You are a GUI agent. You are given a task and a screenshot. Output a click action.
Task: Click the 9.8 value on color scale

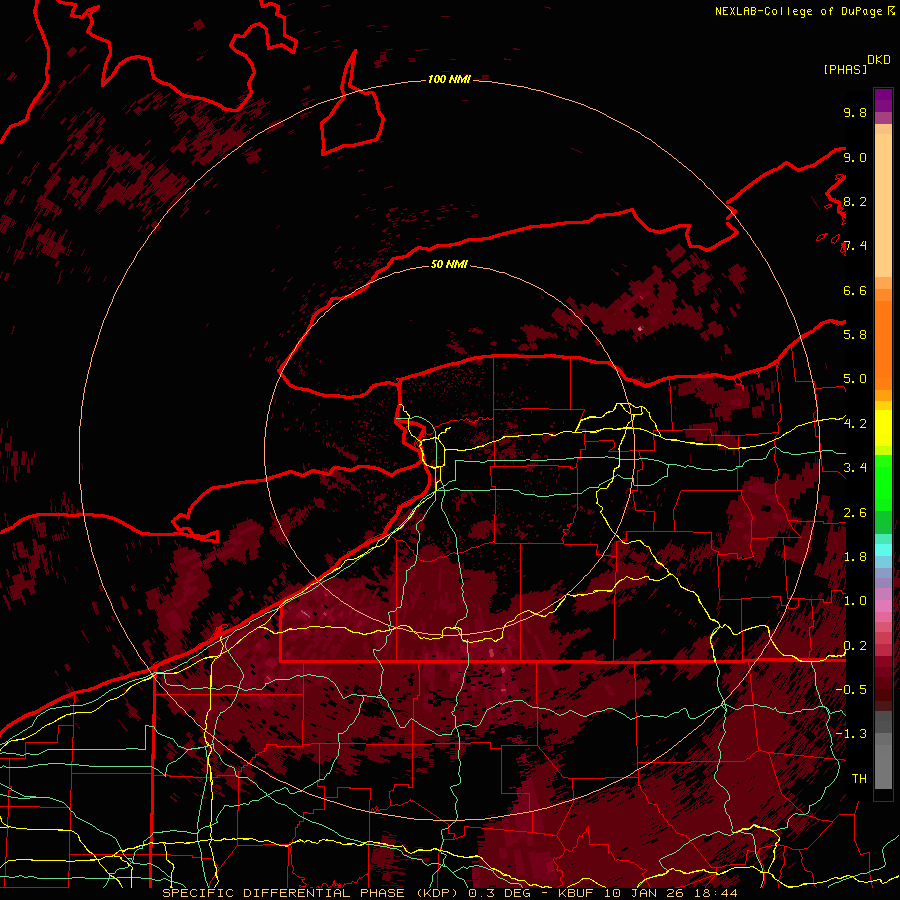[855, 112]
